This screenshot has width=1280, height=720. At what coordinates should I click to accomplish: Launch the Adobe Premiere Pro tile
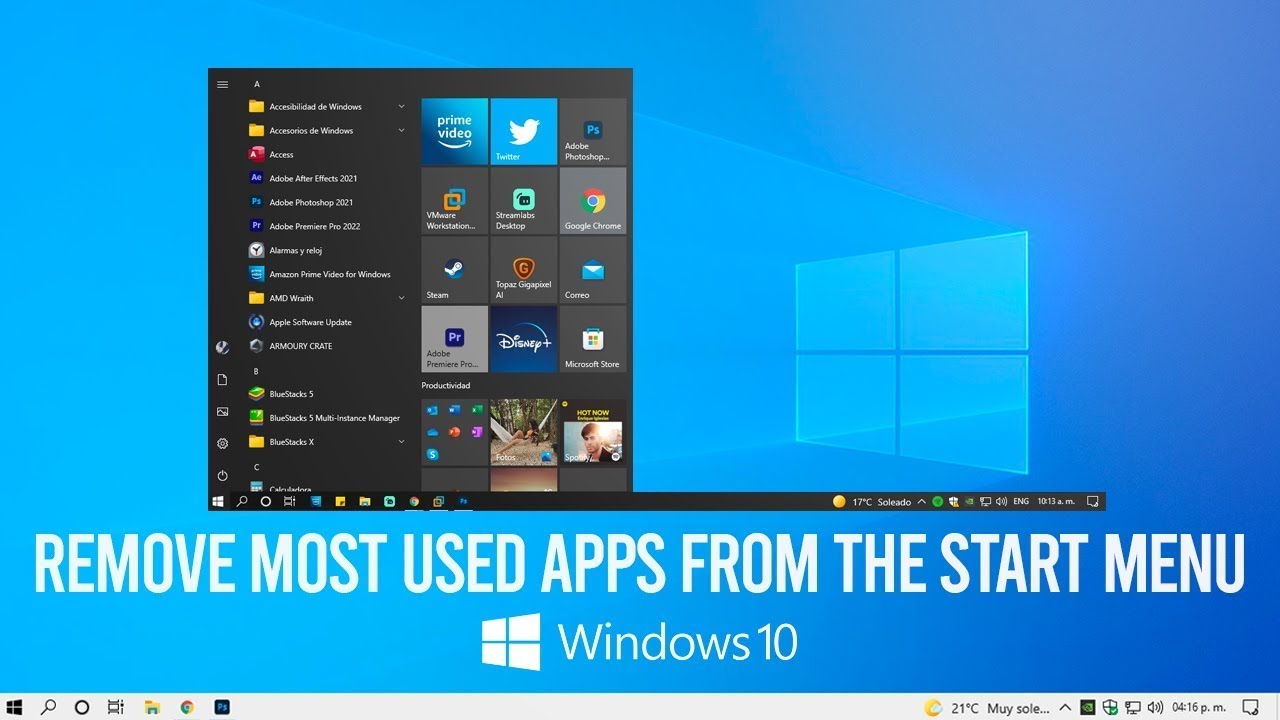[x=455, y=339]
